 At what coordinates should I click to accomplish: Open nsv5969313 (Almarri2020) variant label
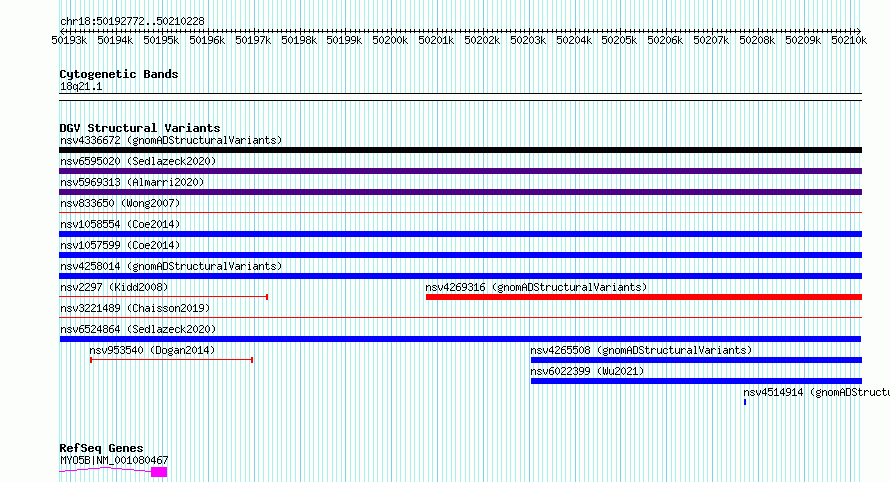click(x=132, y=182)
